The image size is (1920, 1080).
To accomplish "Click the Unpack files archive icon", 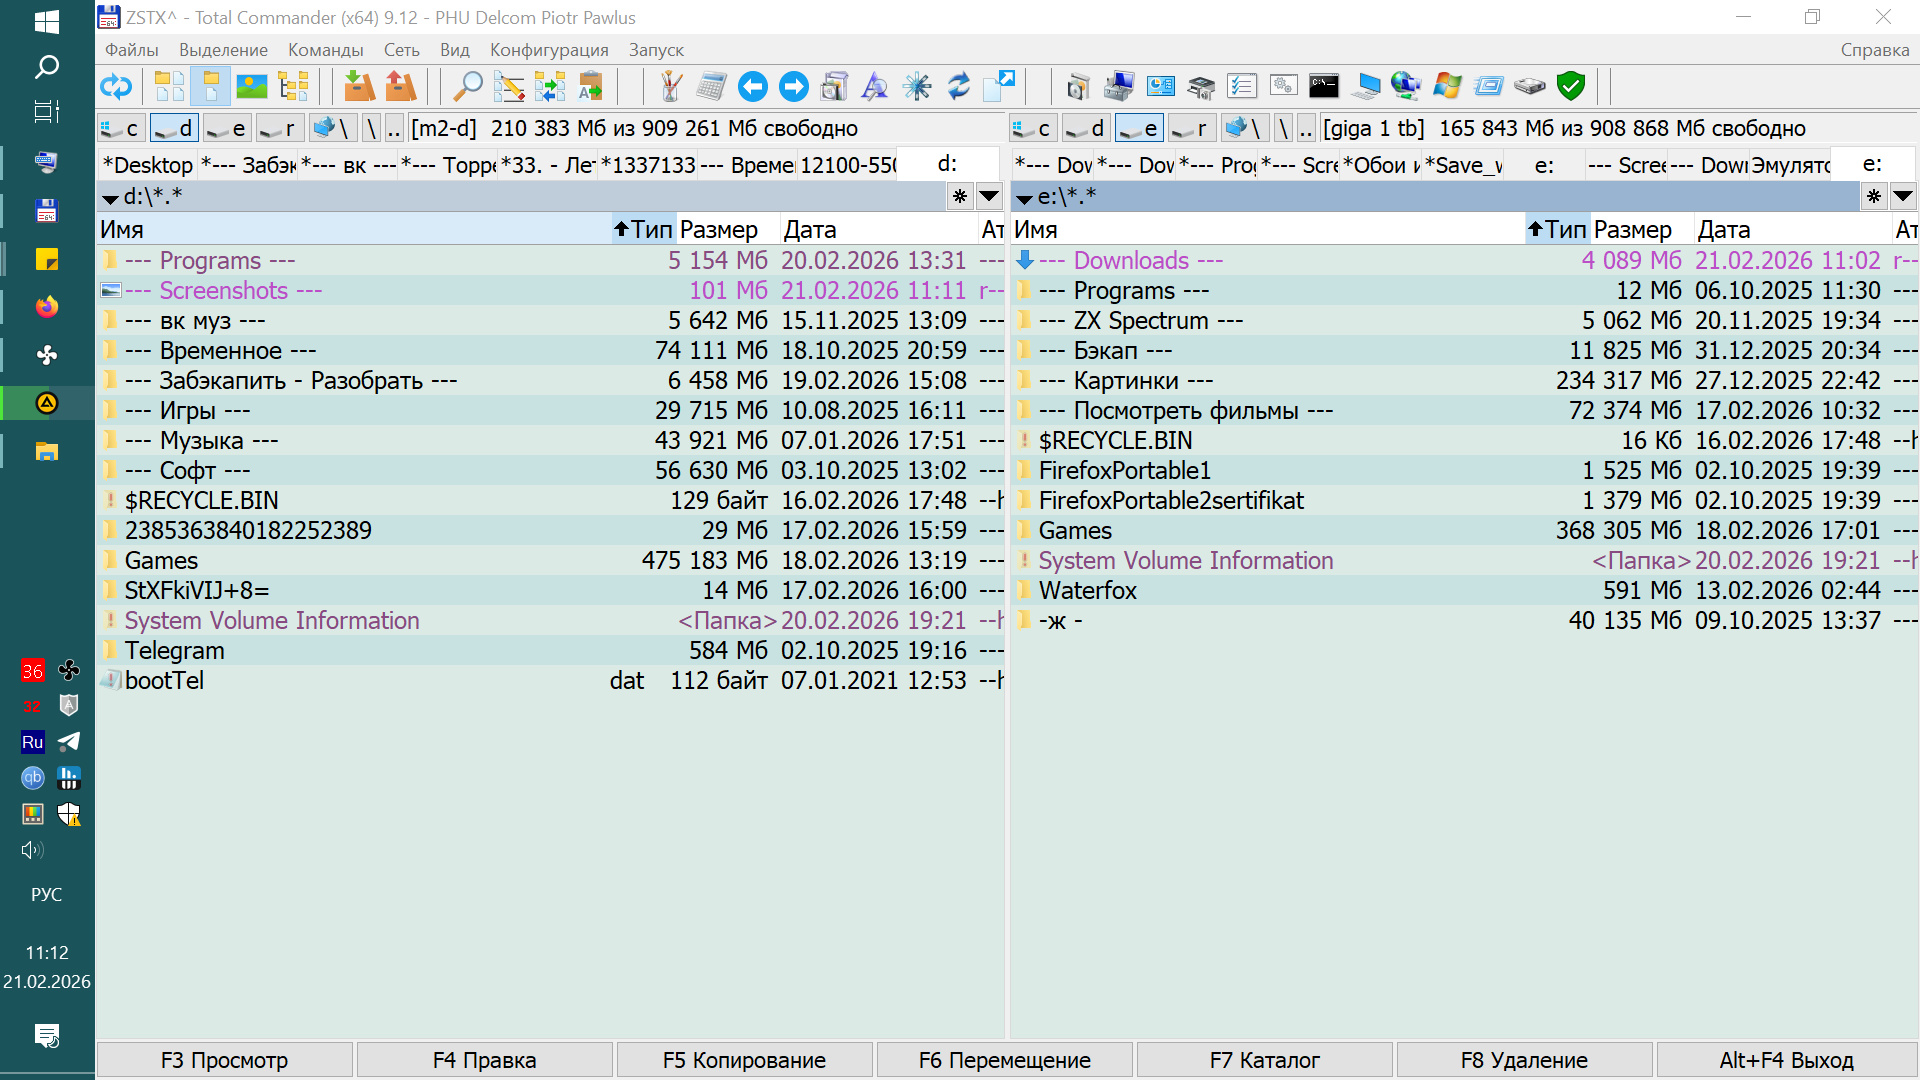I will tap(400, 87).
